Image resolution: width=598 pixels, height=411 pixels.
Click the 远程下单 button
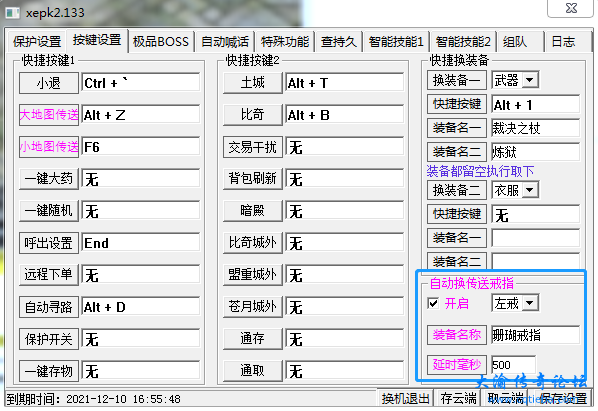click(x=49, y=275)
